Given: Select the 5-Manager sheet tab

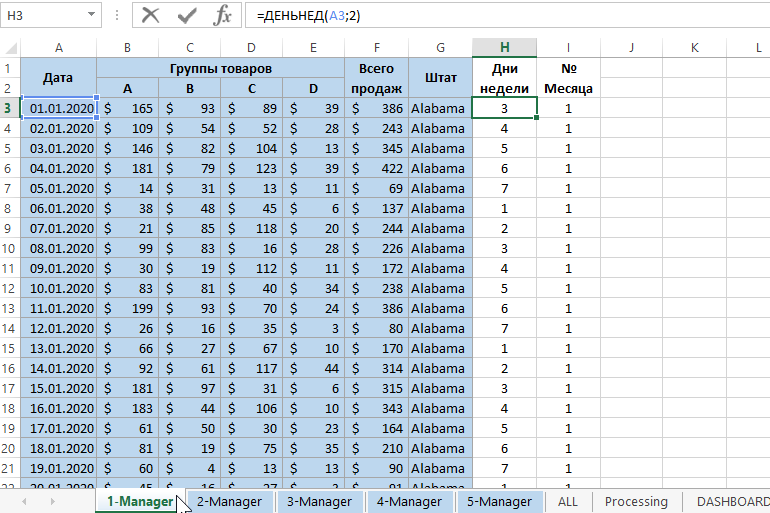Looking at the screenshot, I should [x=499, y=501].
